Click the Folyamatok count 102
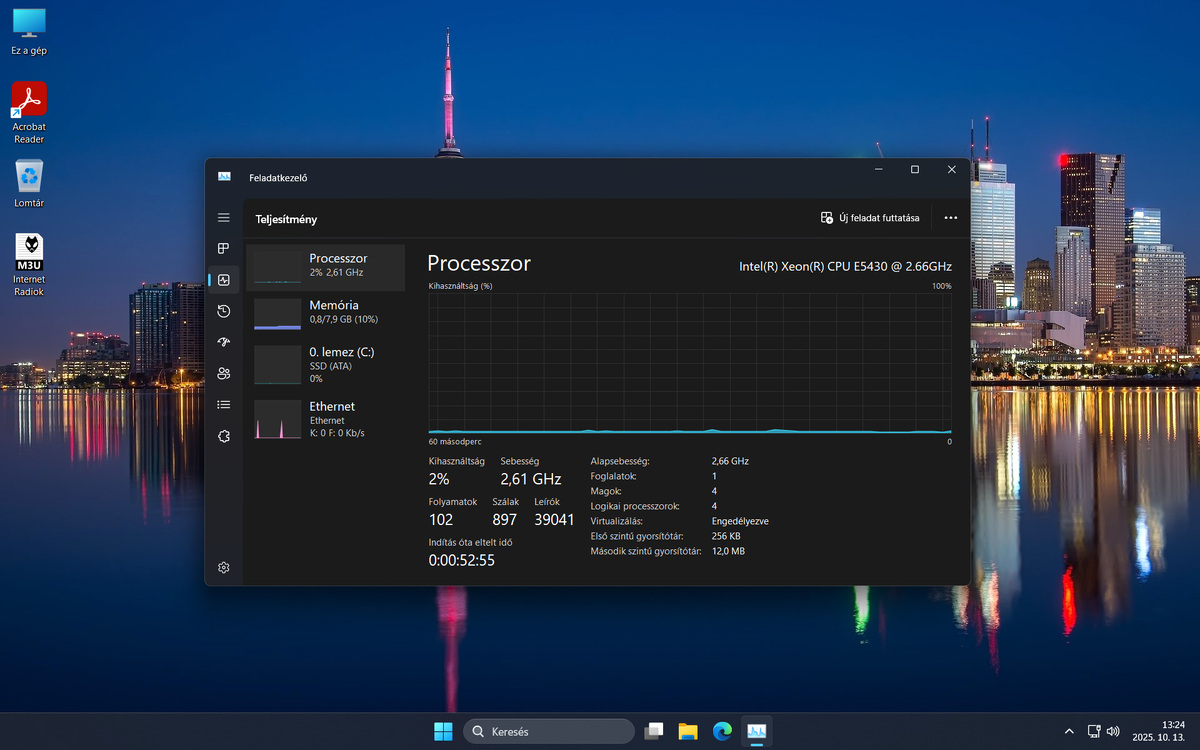The width and height of the screenshot is (1200, 750). coord(441,520)
